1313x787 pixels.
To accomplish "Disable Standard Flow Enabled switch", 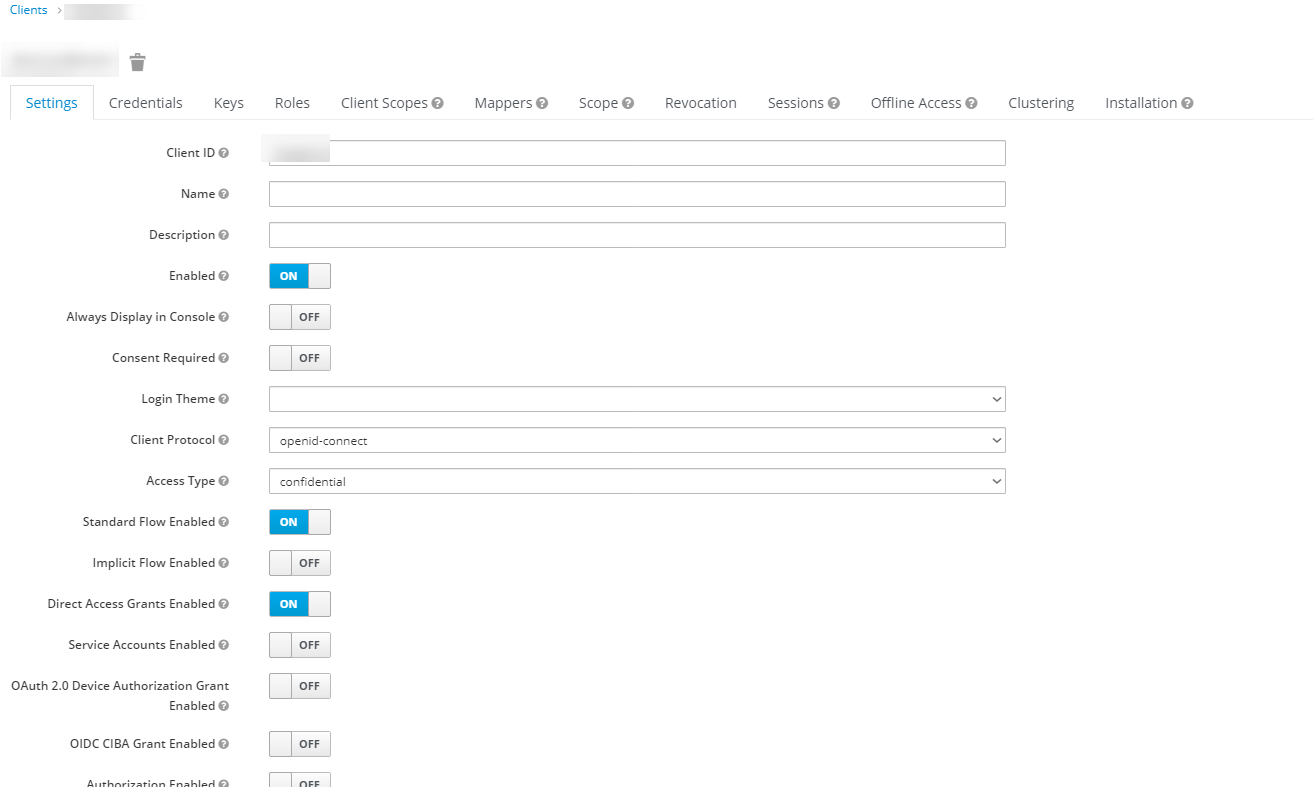I will (300, 522).
